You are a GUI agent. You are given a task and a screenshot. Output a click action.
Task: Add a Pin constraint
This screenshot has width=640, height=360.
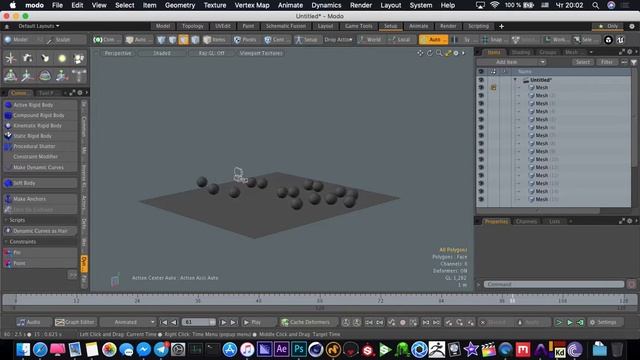[40, 252]
